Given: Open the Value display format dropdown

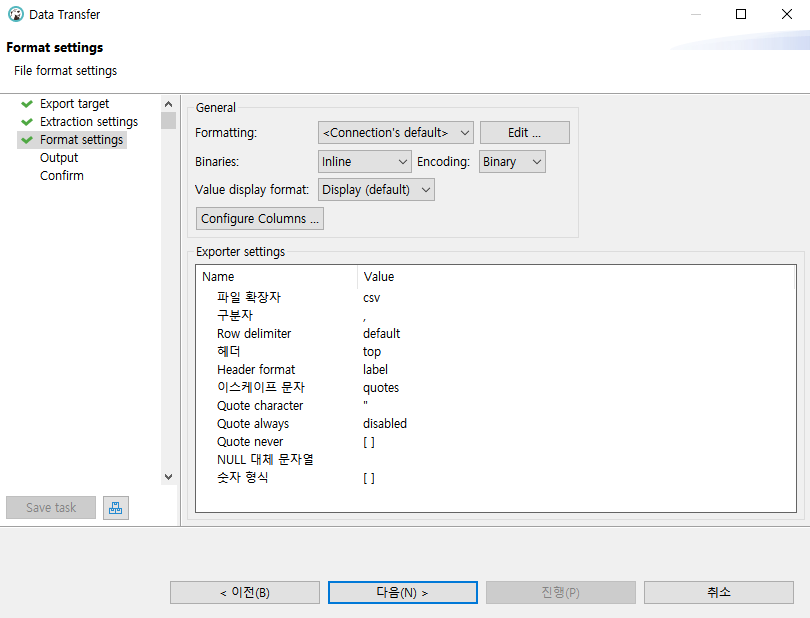Looking at the screenshot, I should pyautogui.click(x=376, y=190).
